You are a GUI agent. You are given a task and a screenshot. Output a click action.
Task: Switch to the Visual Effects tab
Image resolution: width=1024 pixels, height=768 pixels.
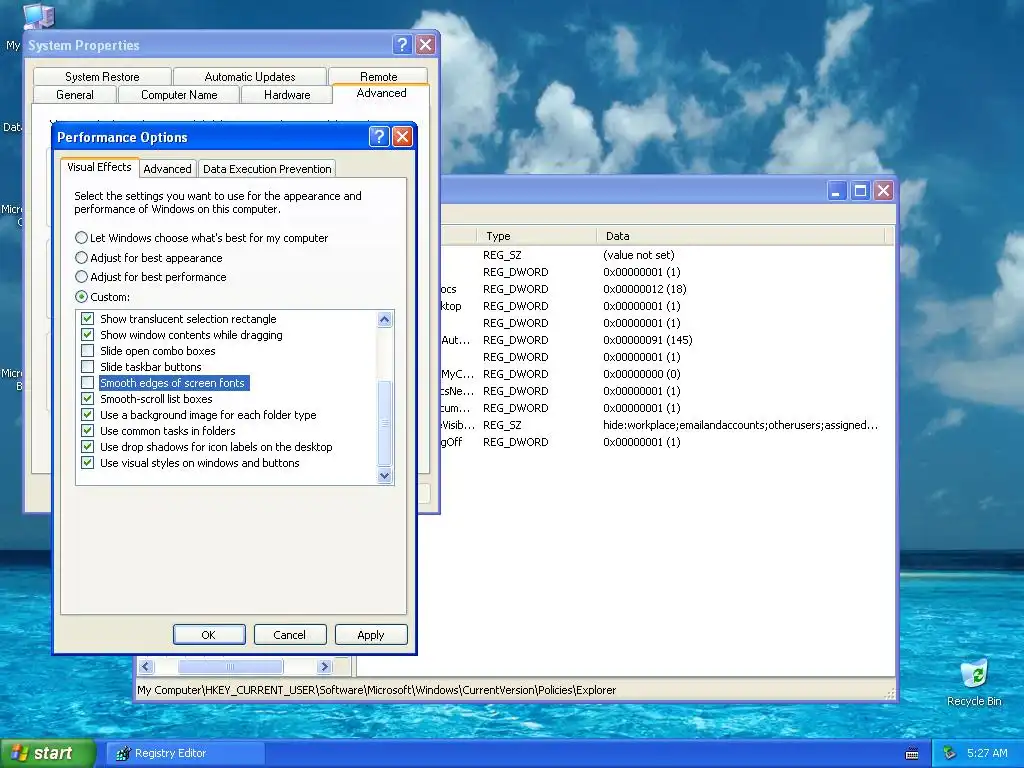click(99, 167)
